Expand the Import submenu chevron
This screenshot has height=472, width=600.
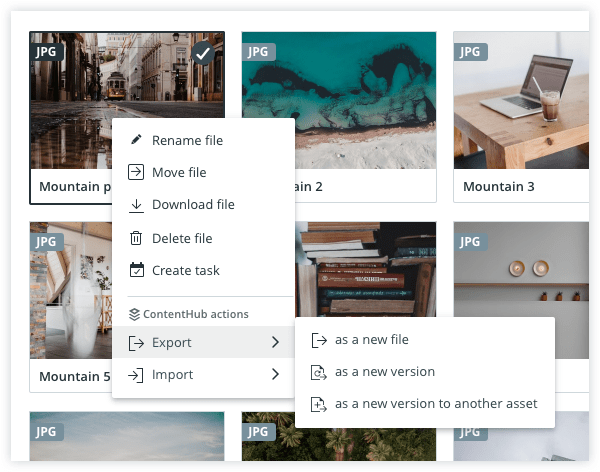pos(275,374)
